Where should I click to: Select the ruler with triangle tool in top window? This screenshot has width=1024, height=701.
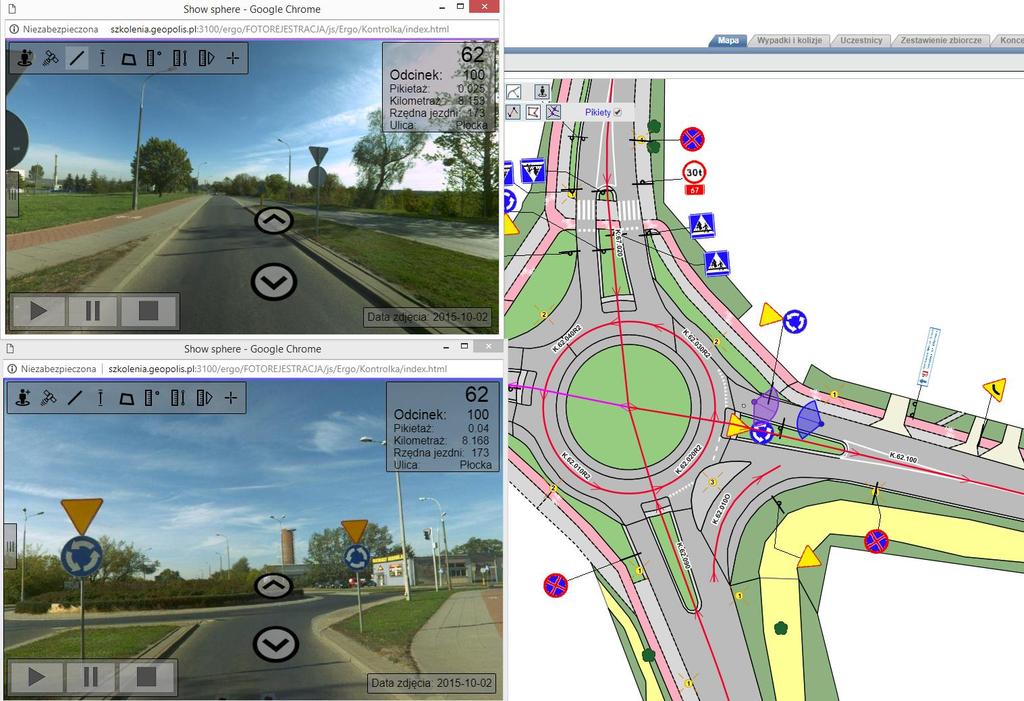[x=206, y=58]
